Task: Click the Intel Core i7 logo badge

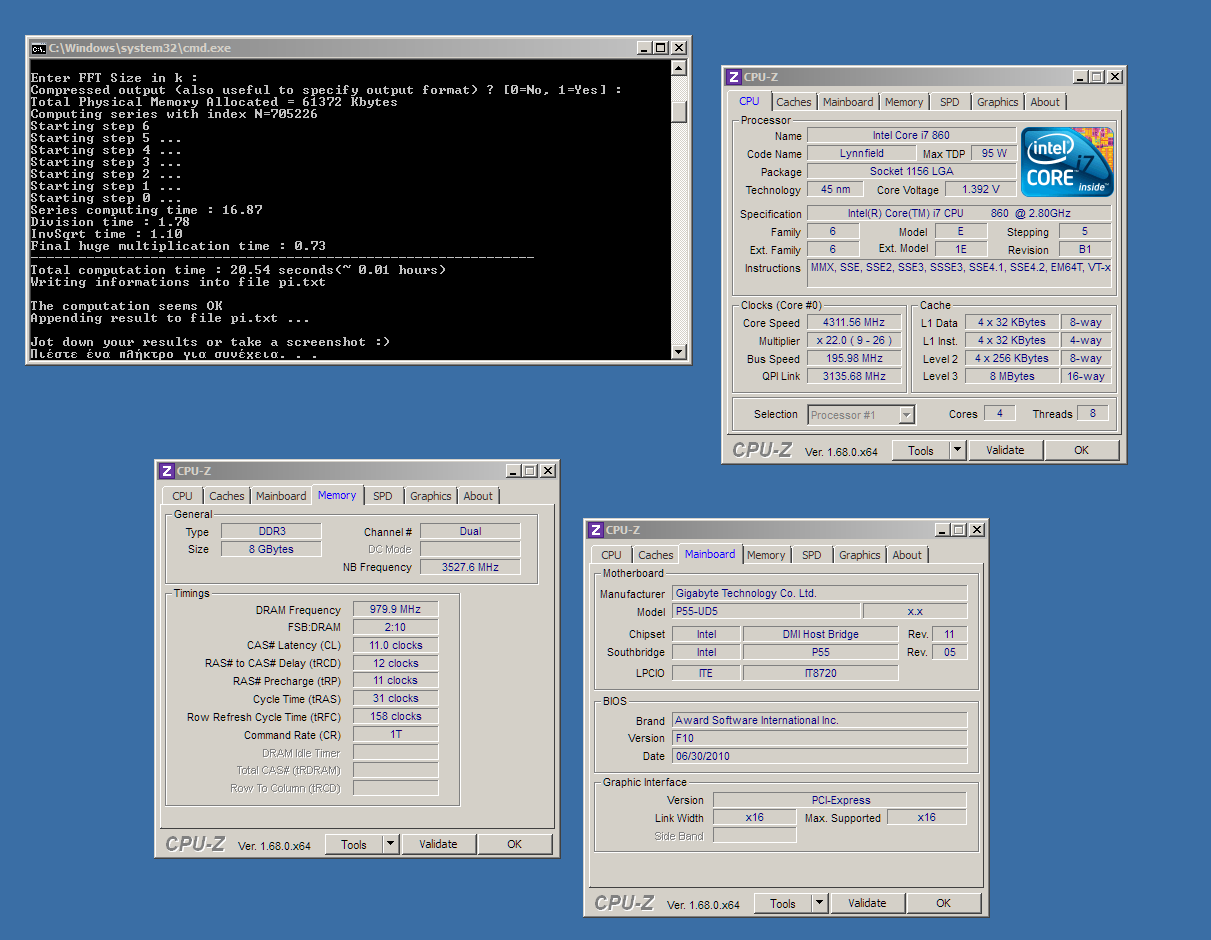Action: pos(1067,162)
